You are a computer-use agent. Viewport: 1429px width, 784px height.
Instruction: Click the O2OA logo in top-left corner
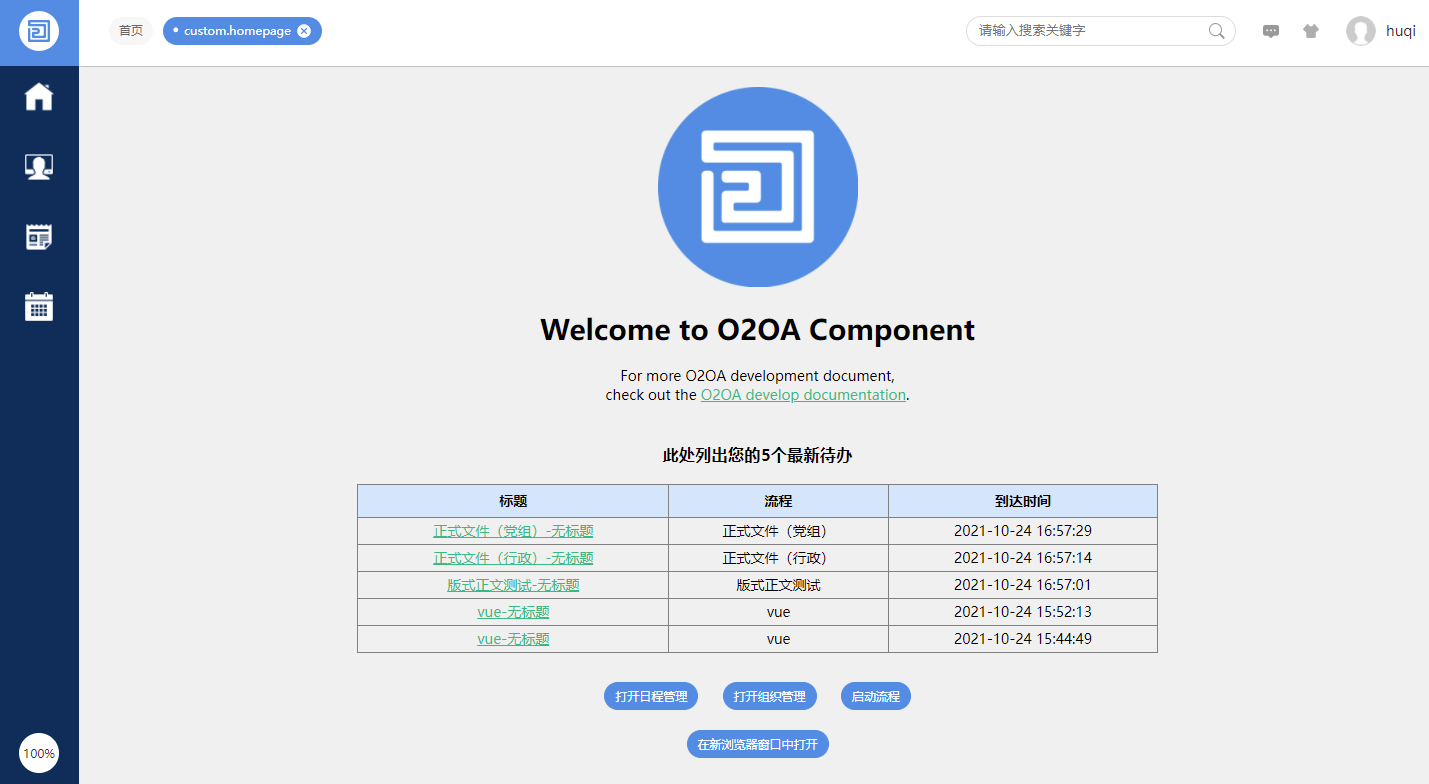tap(39, 31)
